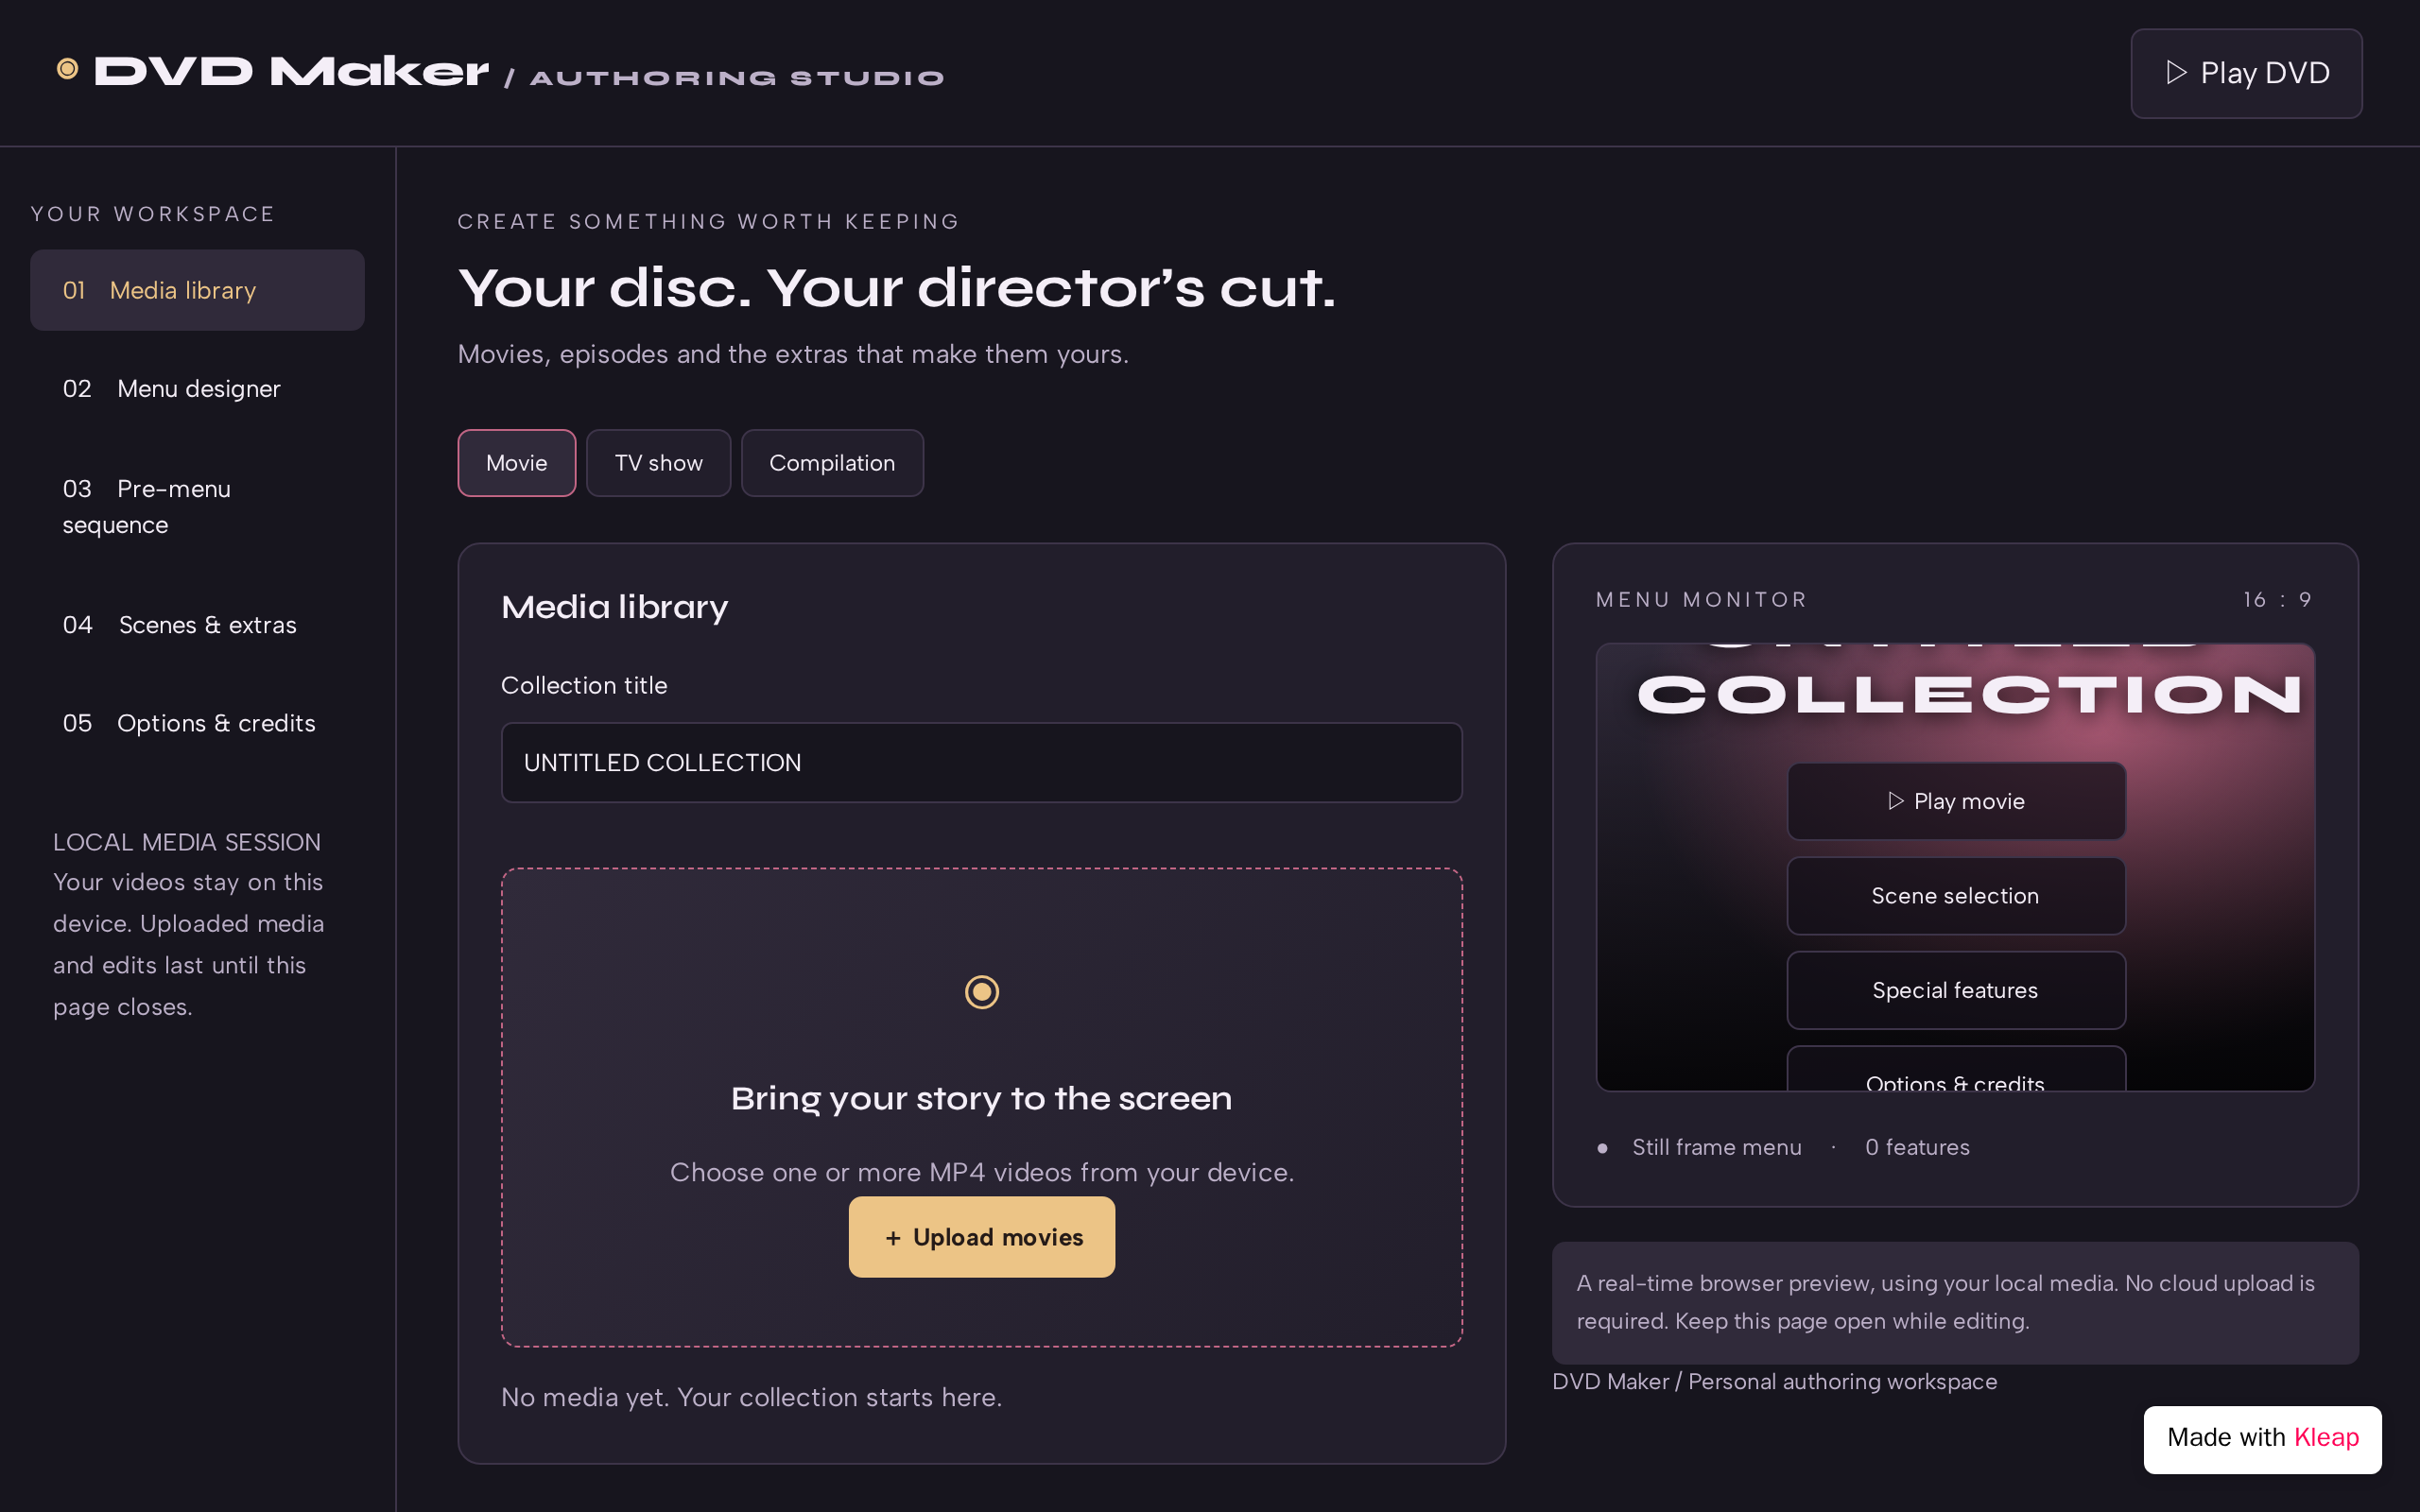Click the COLLECTION title in menu preview
This screenshot has width=2420, height=1512.
point(1969,695)
